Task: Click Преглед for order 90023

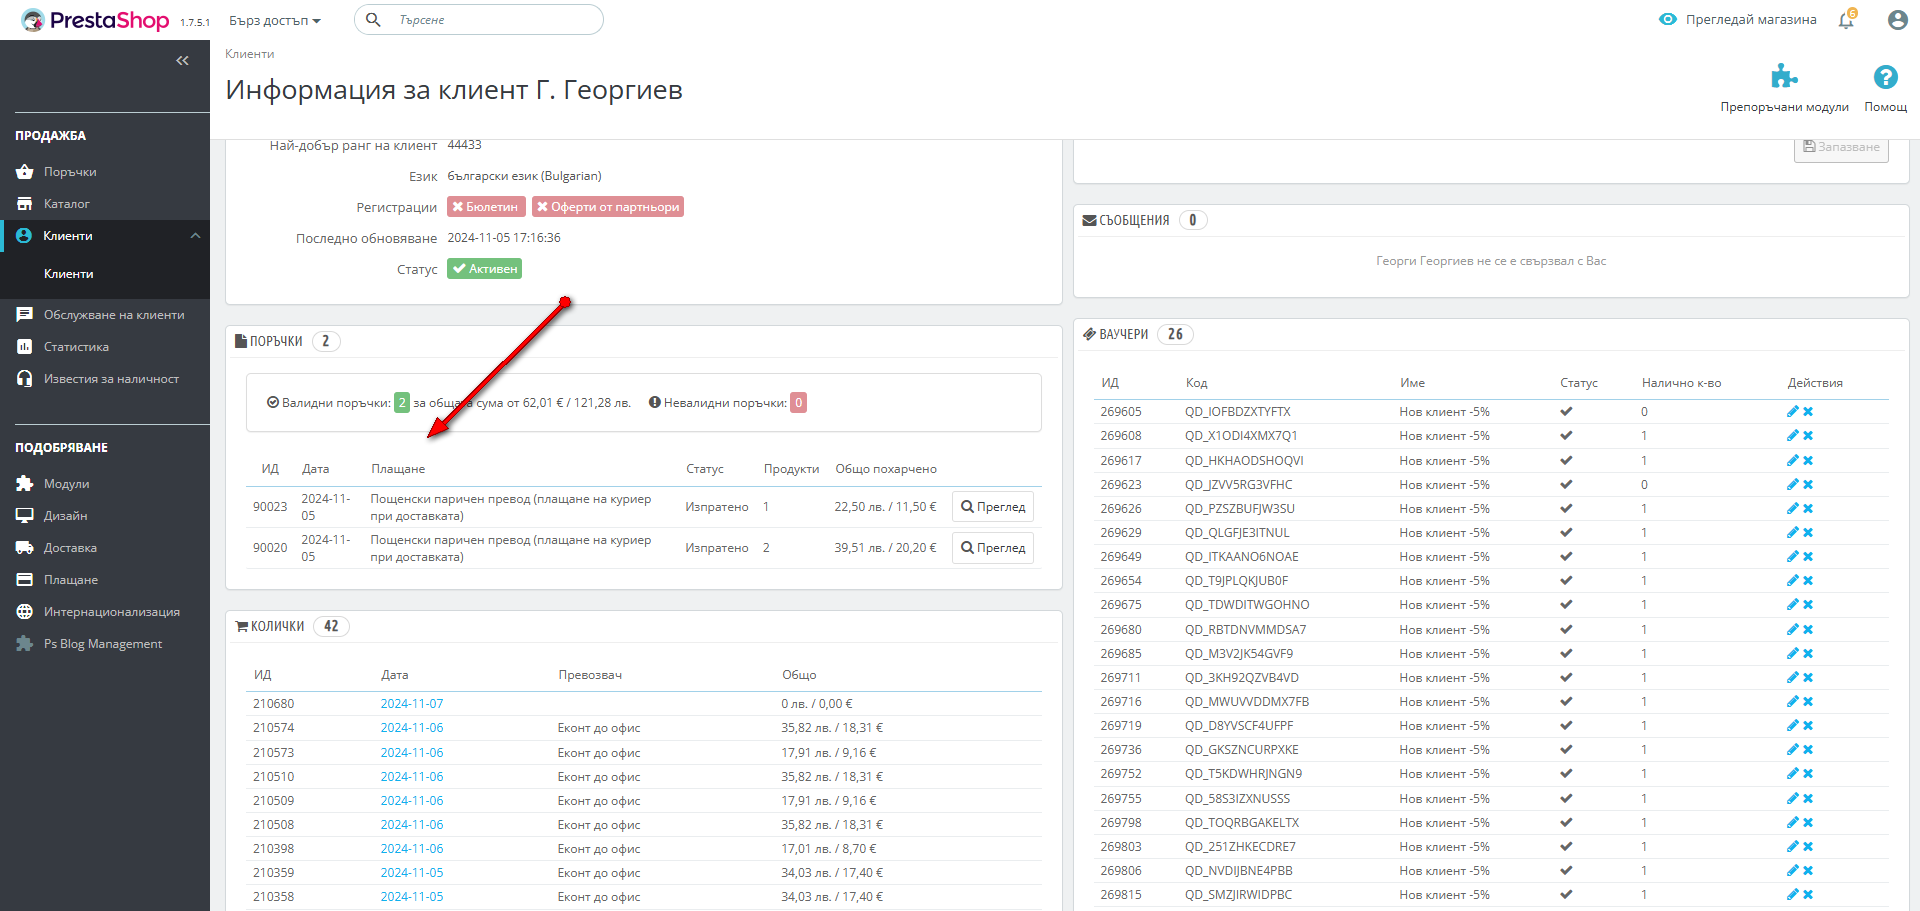Action: click(x=993, y=507)
